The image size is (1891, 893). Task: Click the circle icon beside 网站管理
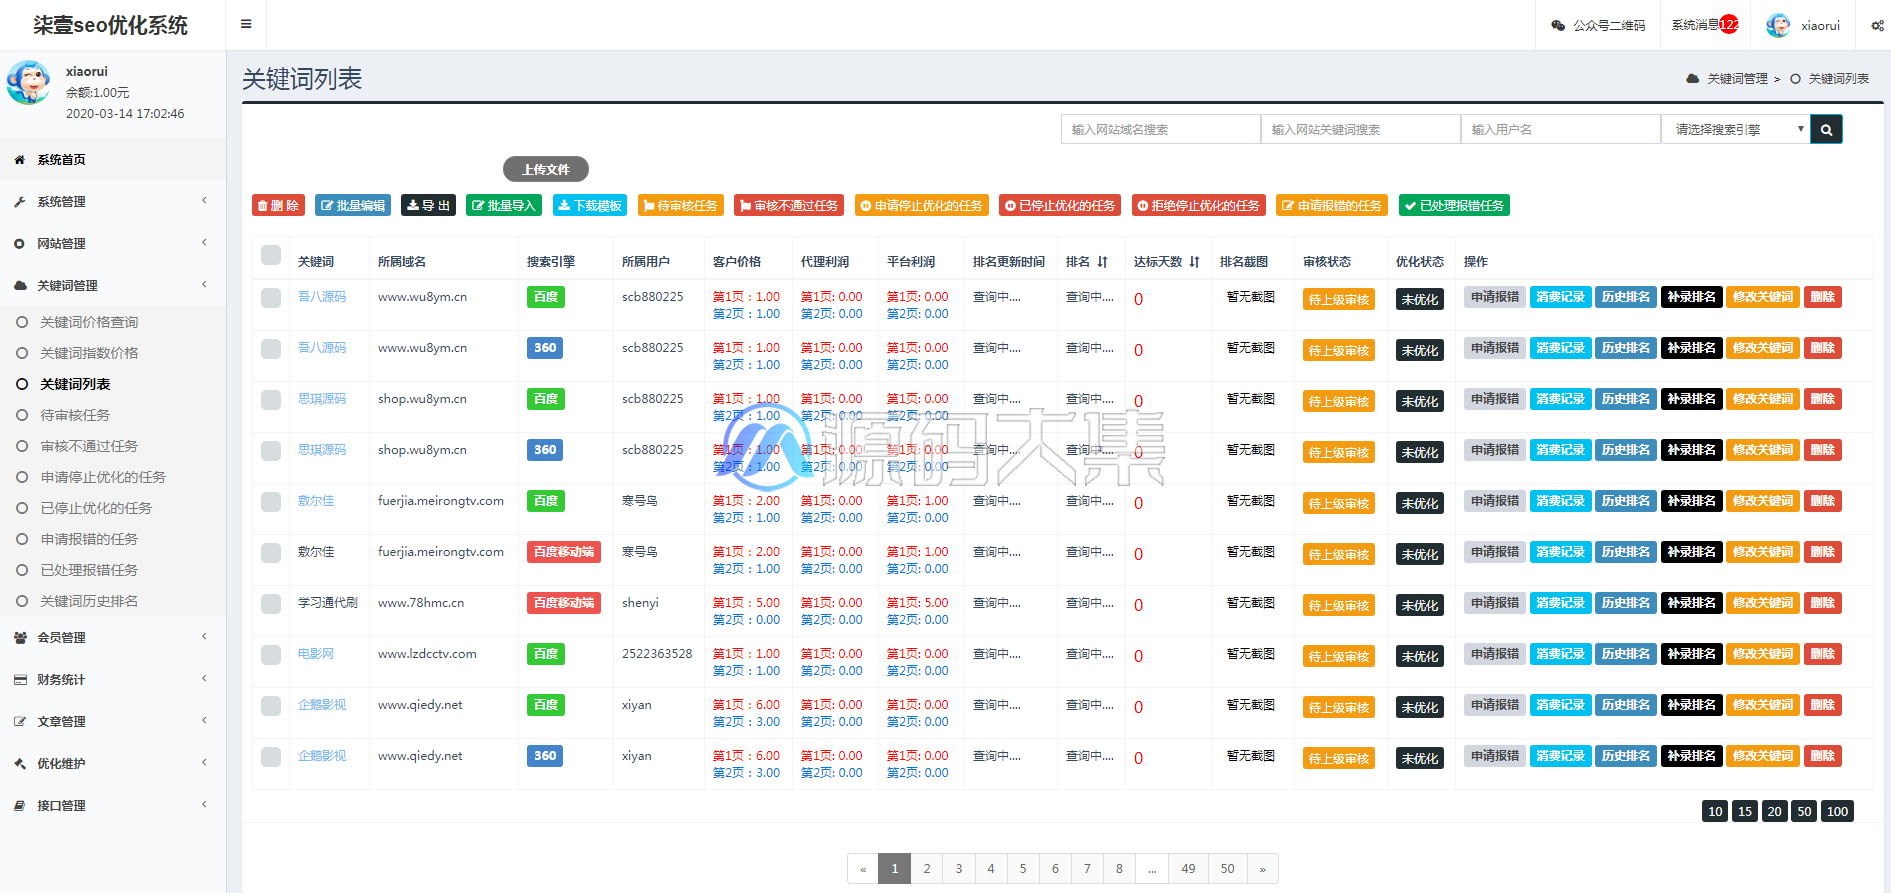[19, 244]
